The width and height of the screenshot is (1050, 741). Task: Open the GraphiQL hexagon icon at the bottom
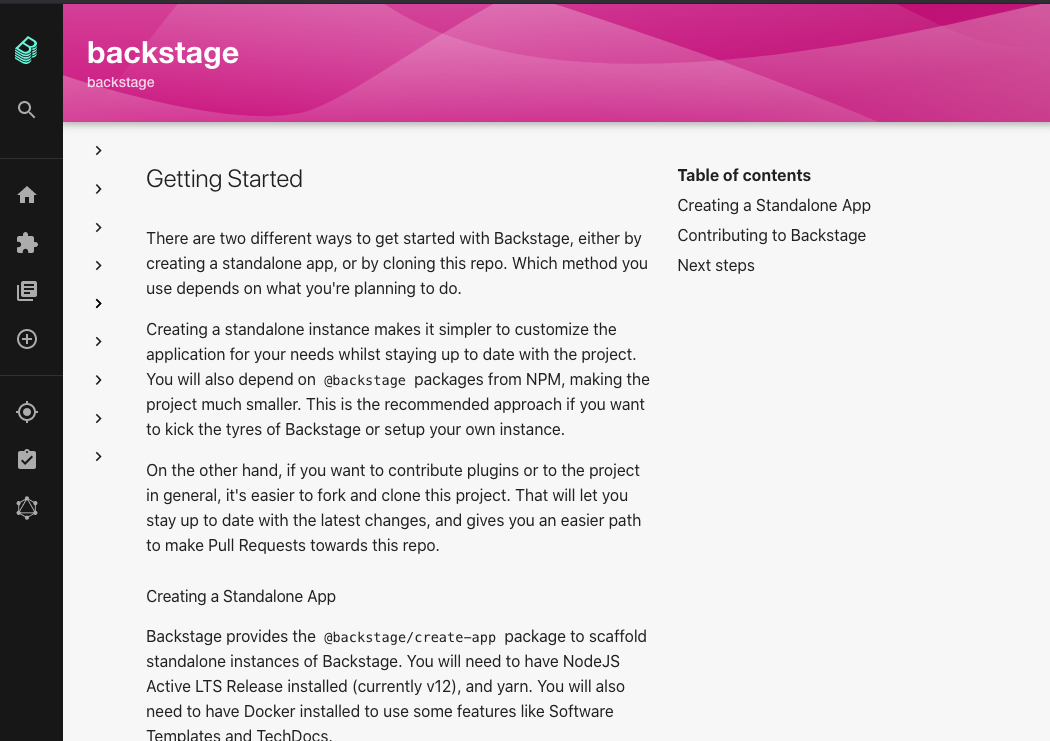pyautogui.click(x=26, y=508)
